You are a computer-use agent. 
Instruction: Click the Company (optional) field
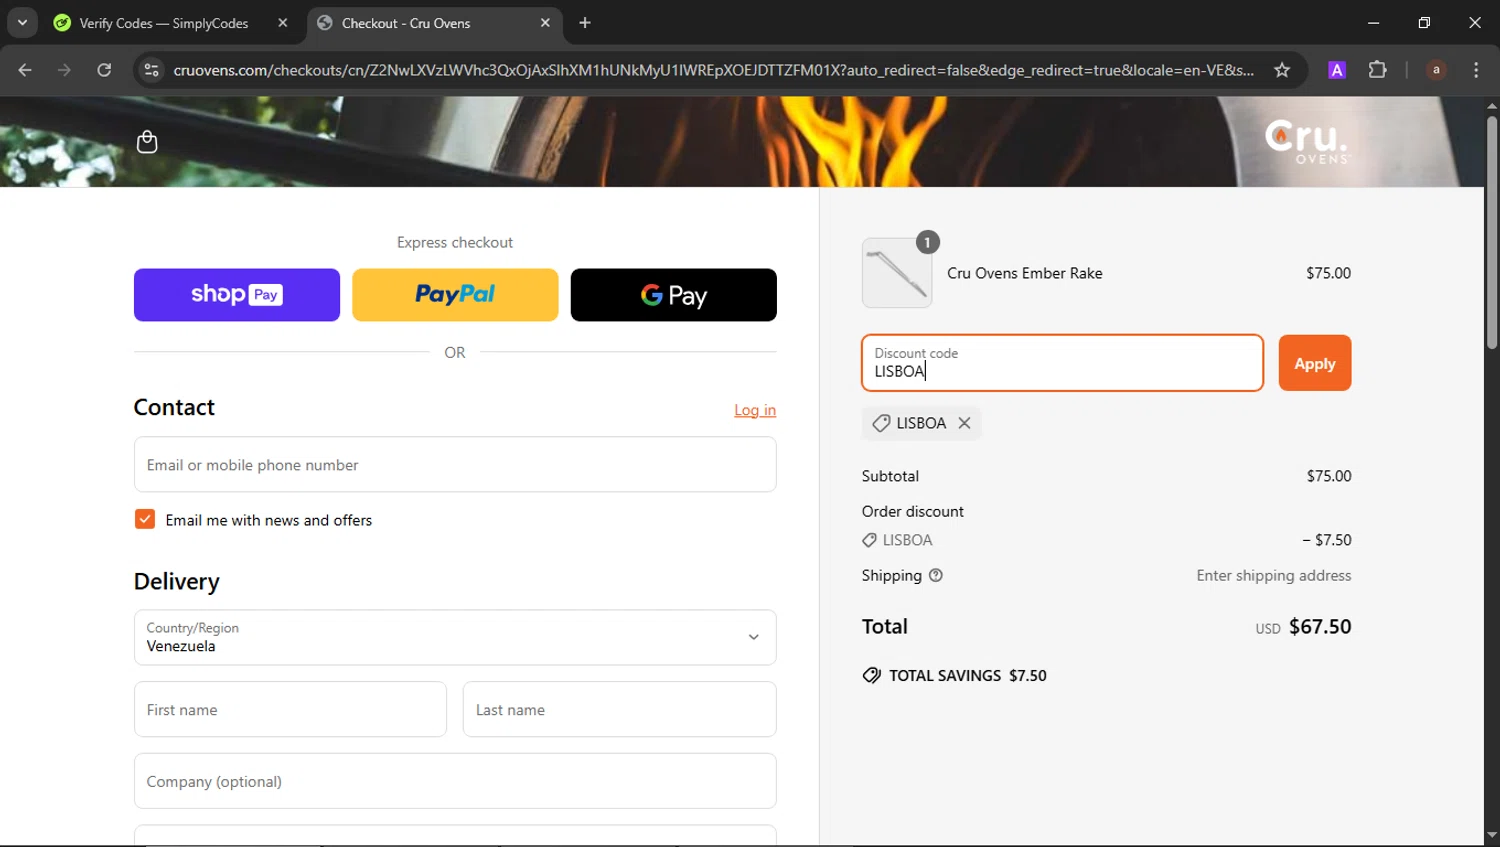pyautogui.click(x=455, y=781)
